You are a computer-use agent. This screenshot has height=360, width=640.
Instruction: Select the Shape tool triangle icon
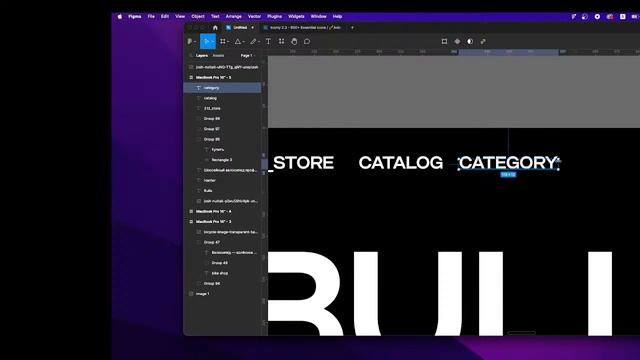click(x=238, y=41)
